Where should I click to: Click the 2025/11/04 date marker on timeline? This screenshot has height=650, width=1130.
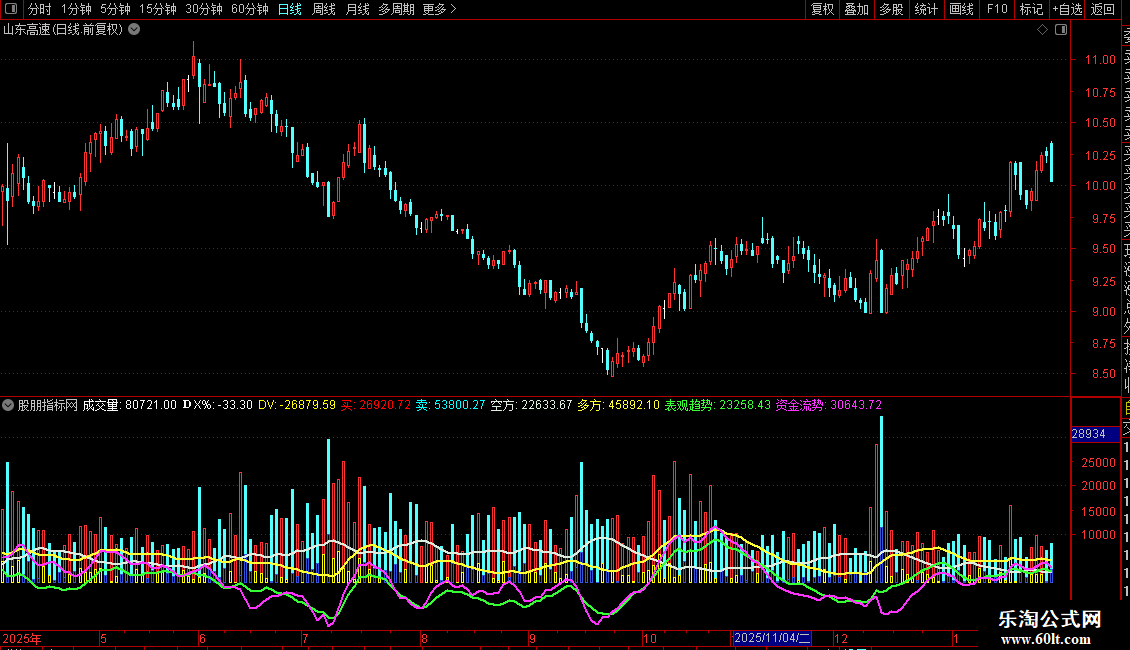tap(773, 638)
